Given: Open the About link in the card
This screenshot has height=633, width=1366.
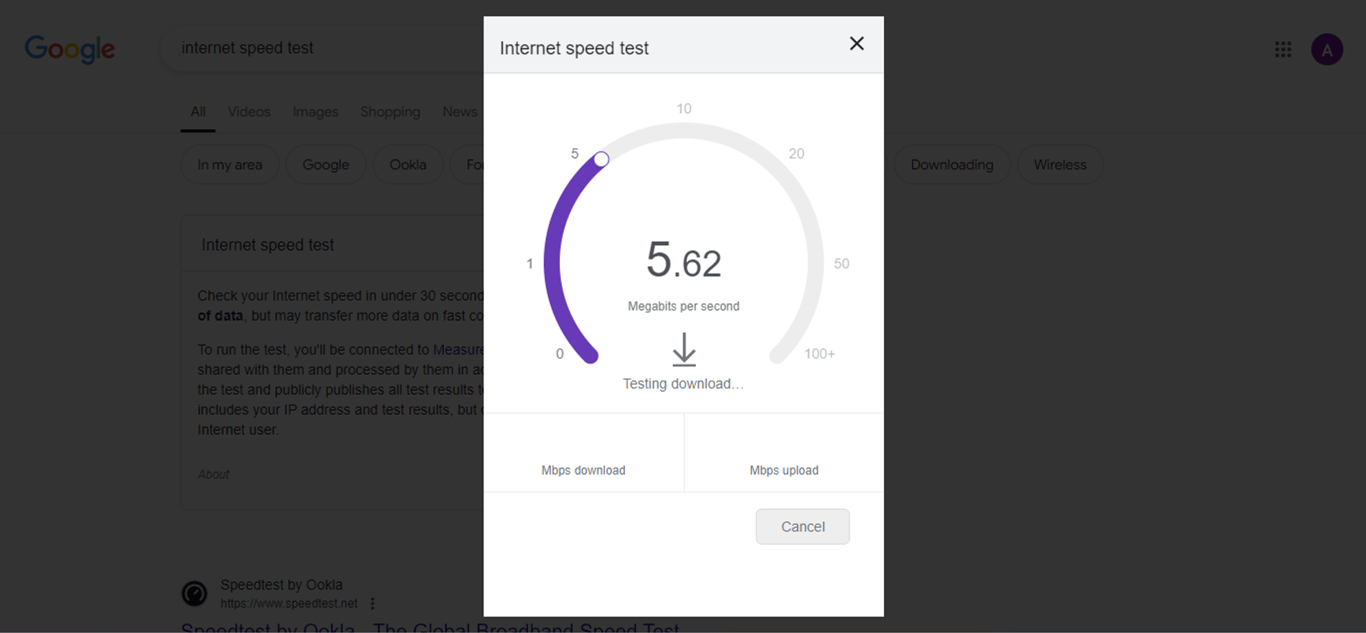Looking at the screenshot, I should pos(213,474).
